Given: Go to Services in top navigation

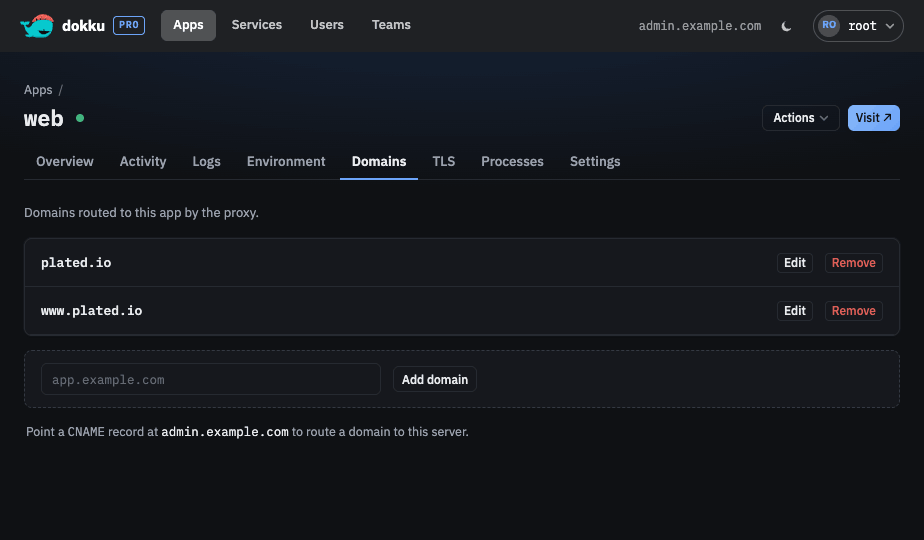Looking at the screenshot, I should coord(257,25).
